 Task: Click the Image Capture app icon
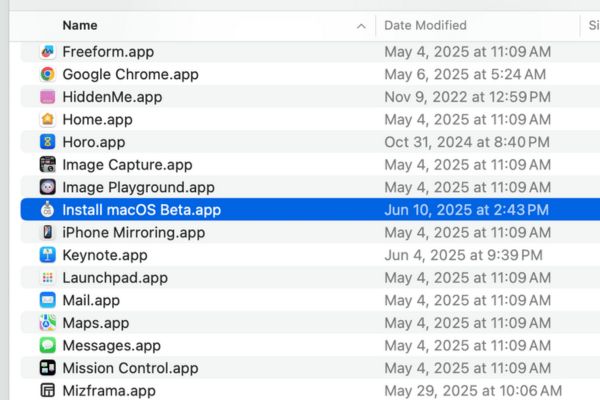pos(47,164)
